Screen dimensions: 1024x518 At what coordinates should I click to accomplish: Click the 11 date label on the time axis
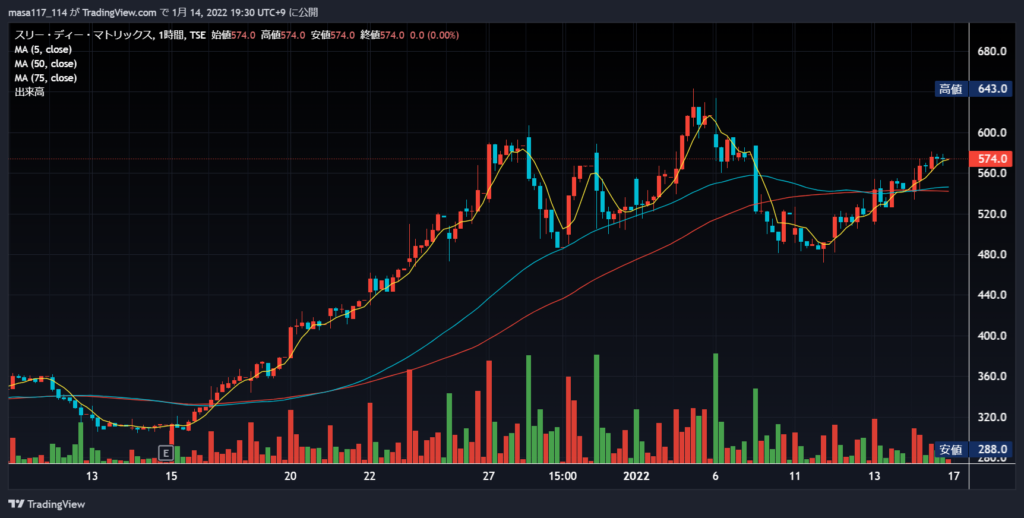tap(795, 476)
